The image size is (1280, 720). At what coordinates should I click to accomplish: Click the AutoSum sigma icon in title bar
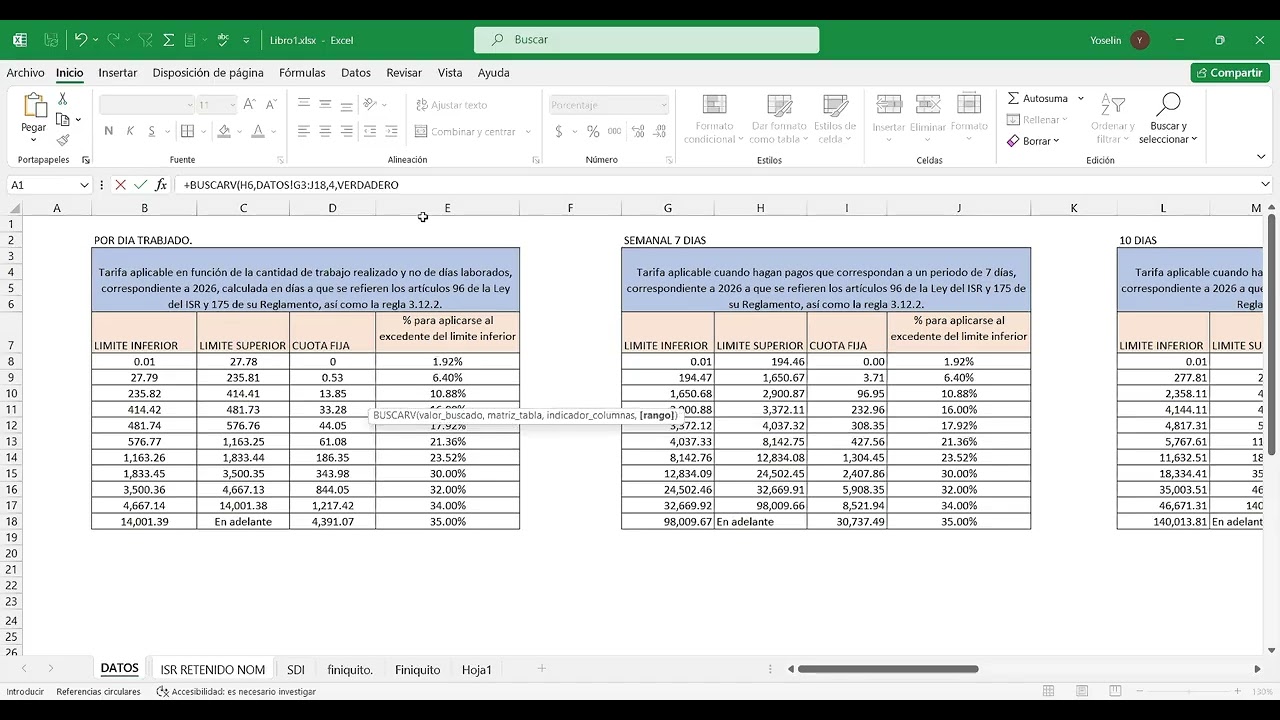click(168, 40)
